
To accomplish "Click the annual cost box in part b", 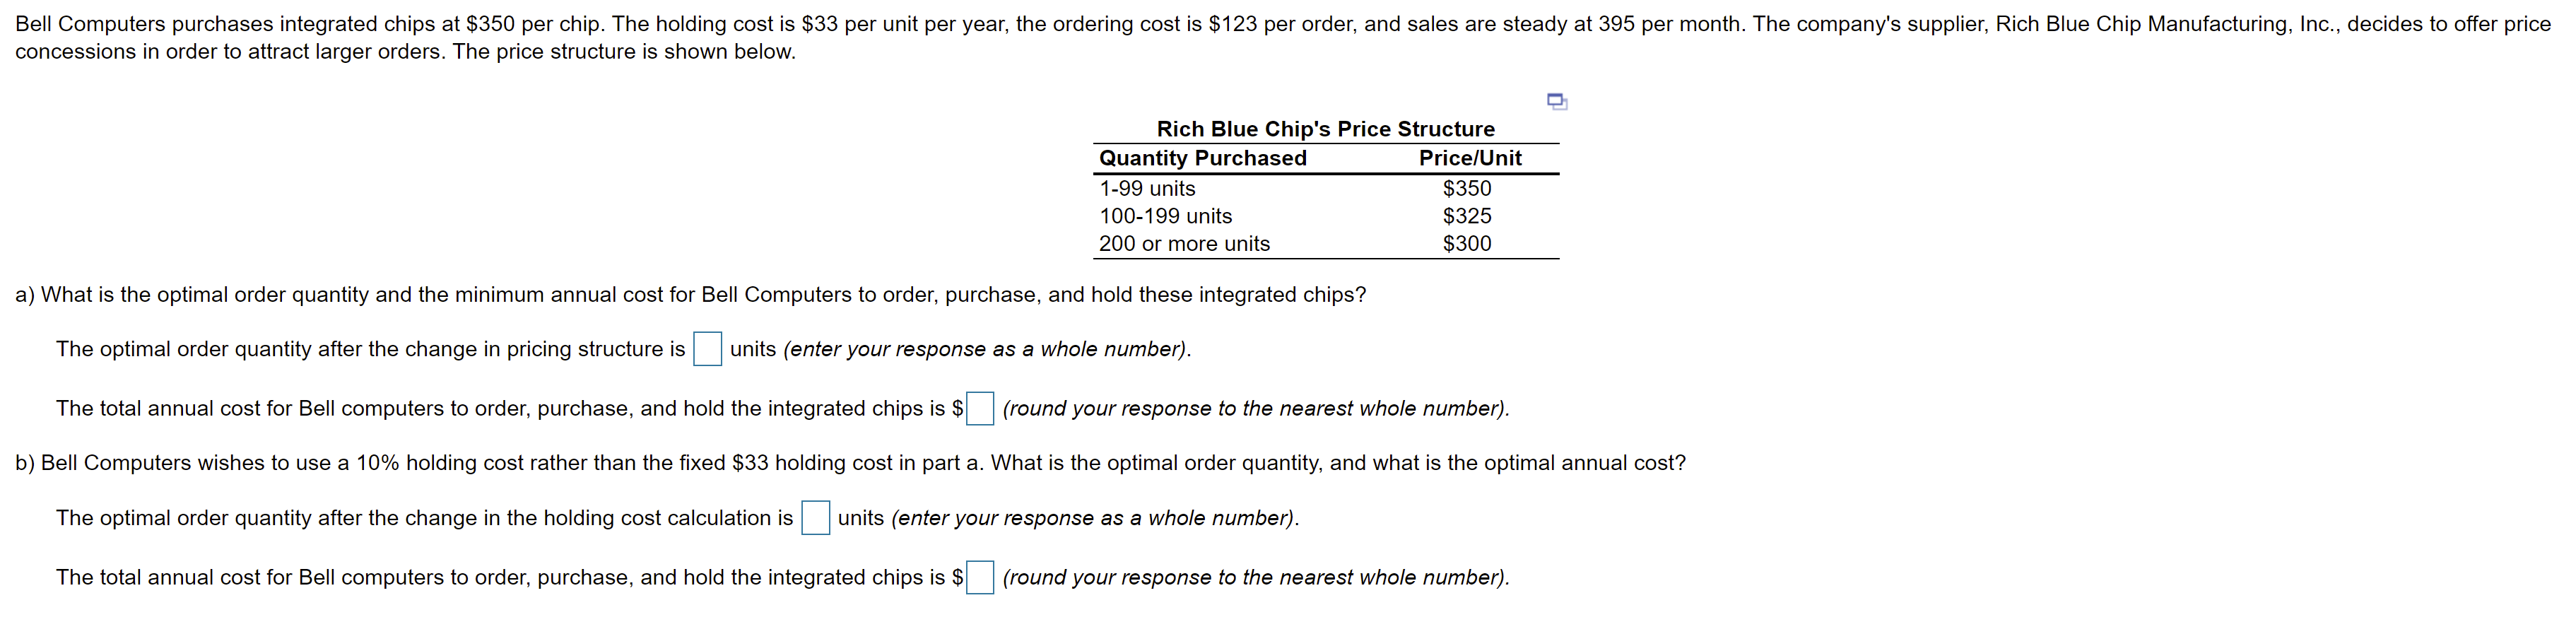I will (x=979, y=577).
